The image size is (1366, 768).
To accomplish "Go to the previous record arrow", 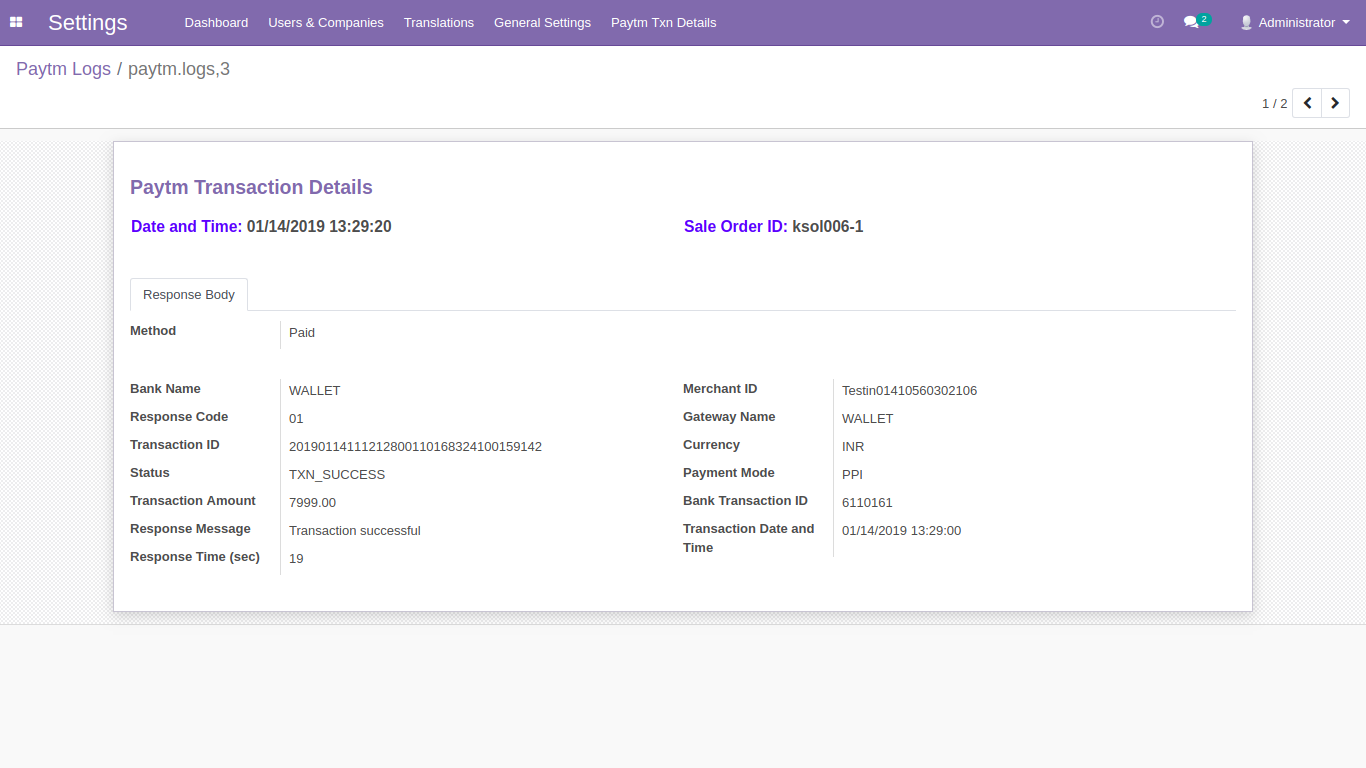I will [1307, 103].
